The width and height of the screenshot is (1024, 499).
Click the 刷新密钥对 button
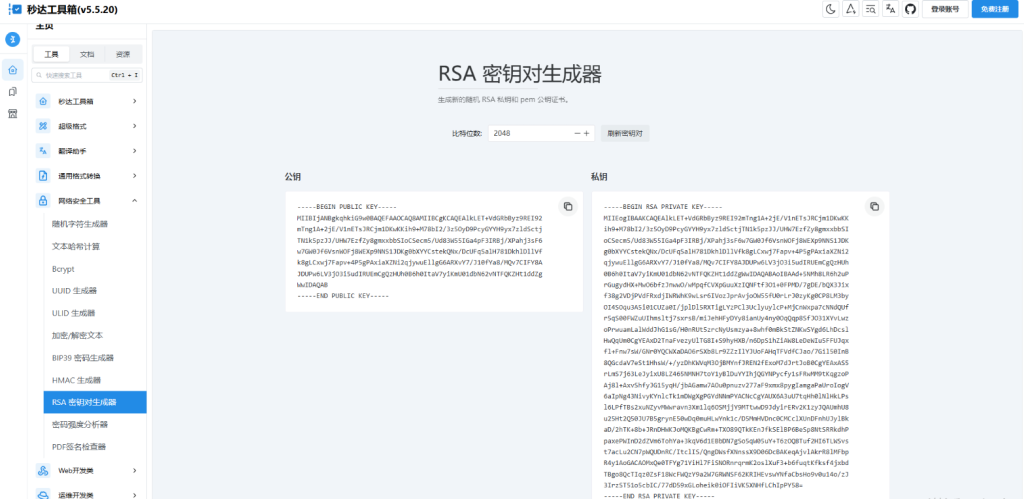tap(625, 133)
